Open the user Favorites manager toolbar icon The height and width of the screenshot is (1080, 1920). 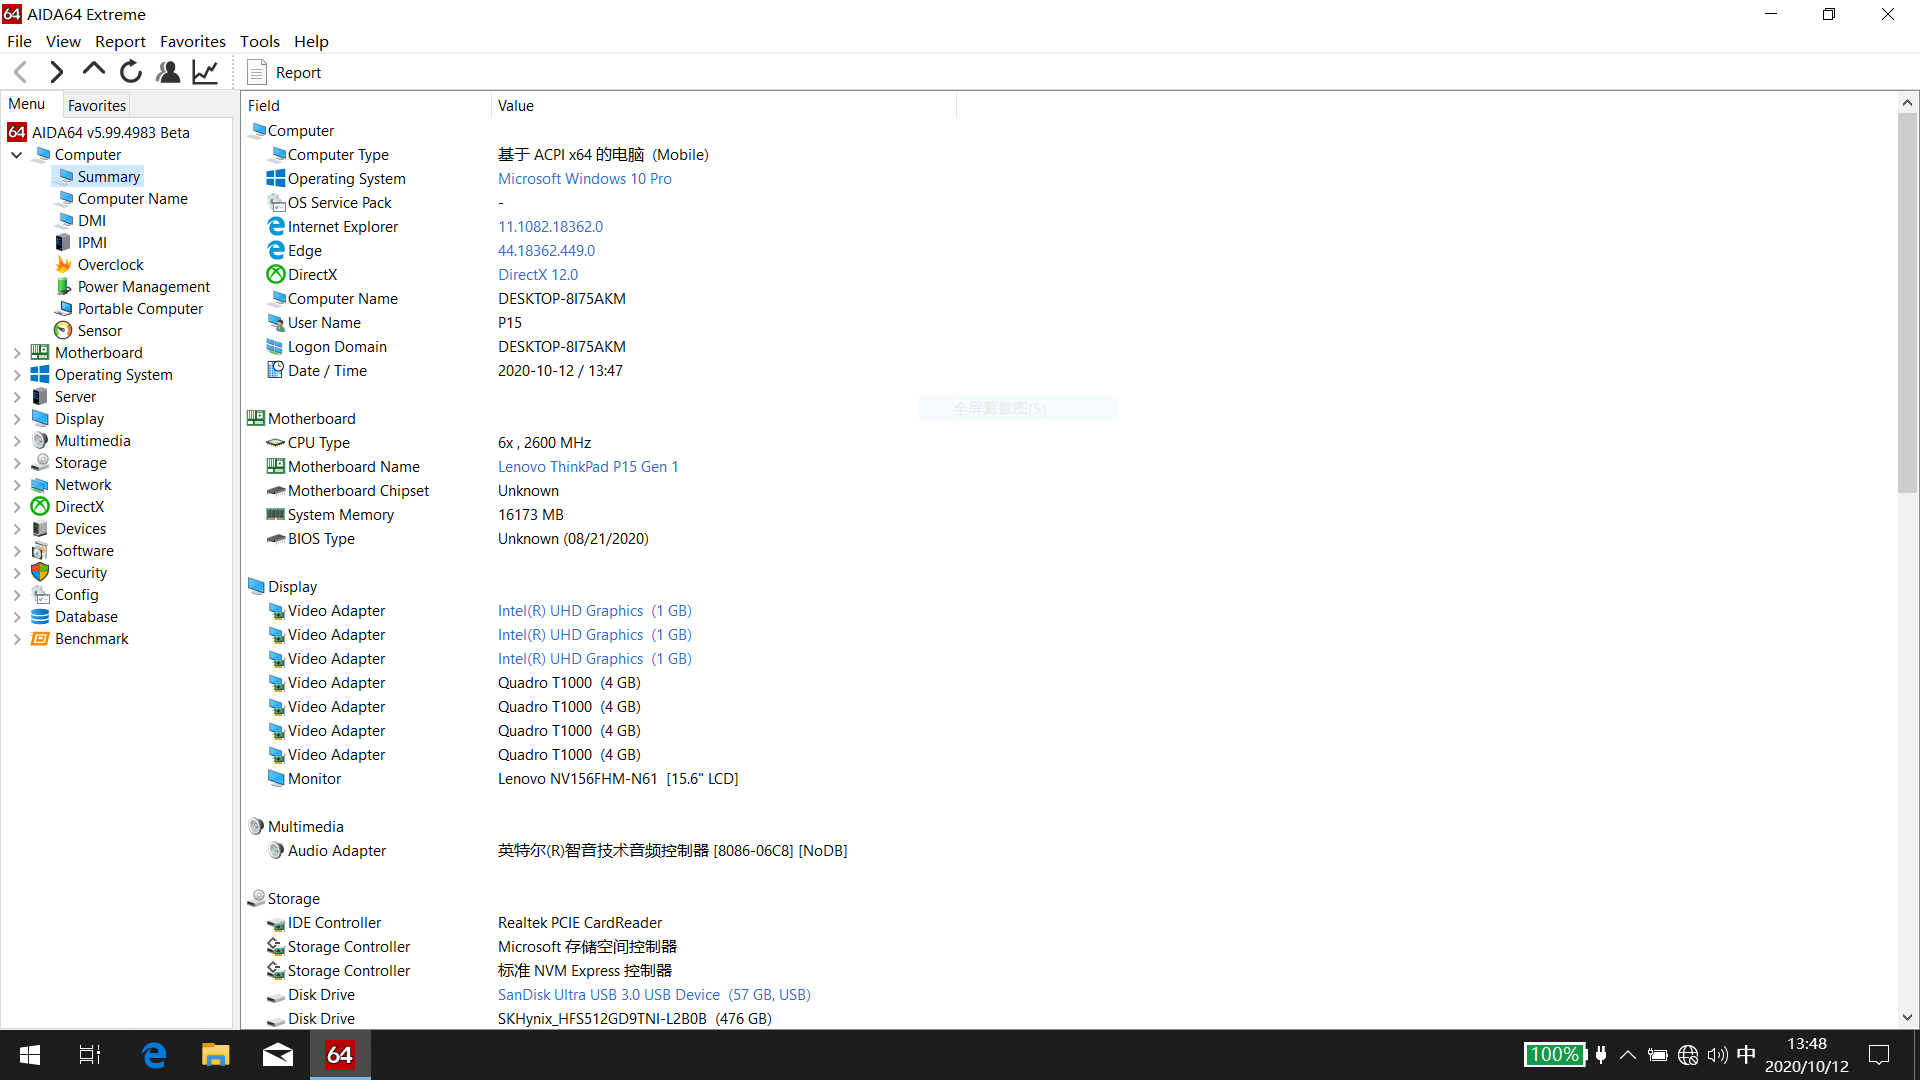click(x=168, y=72)
